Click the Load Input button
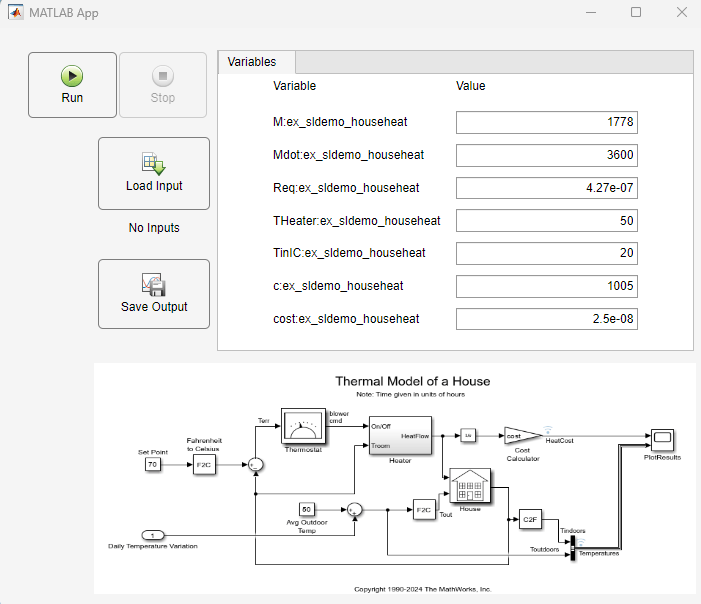The height and width of the screenshot is (604, 701). pyautogui.click(x=154, y=173)
